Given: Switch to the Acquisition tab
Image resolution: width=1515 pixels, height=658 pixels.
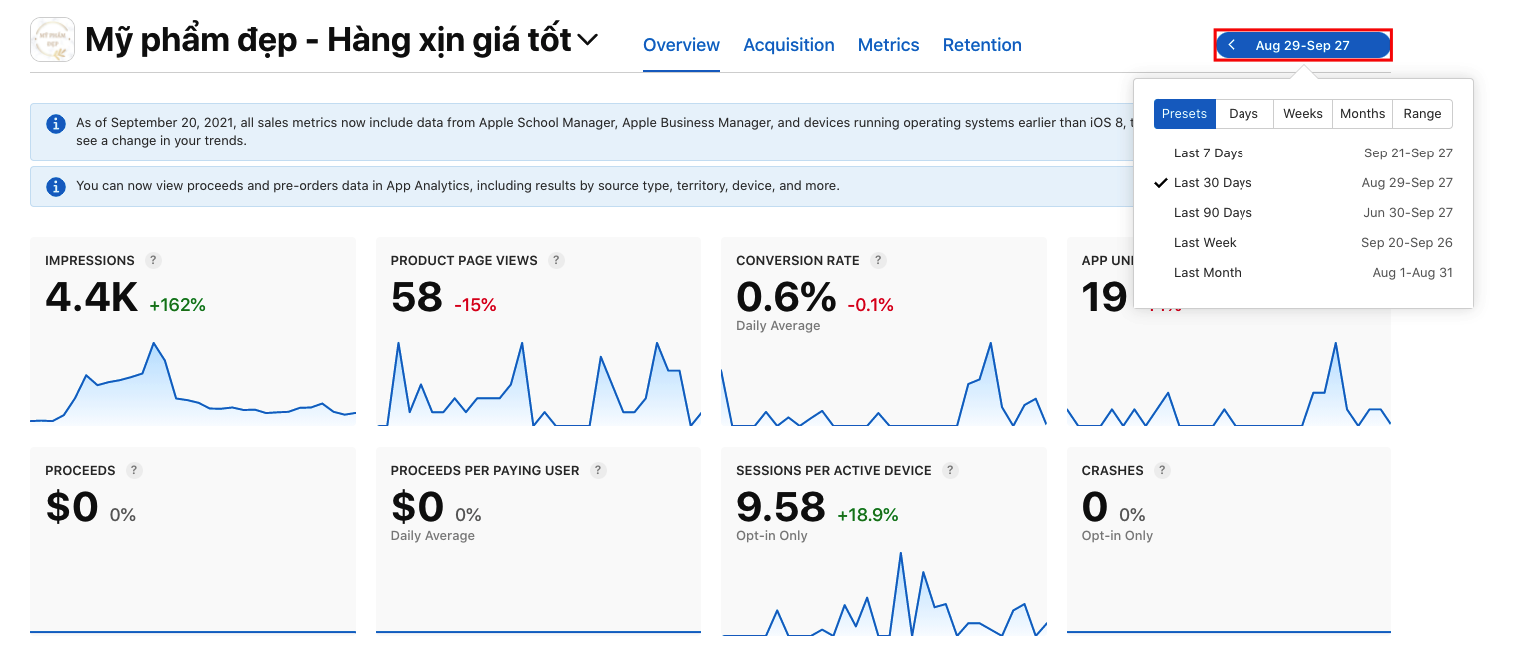Looking at the screenshot, I should tap(788, 45).
